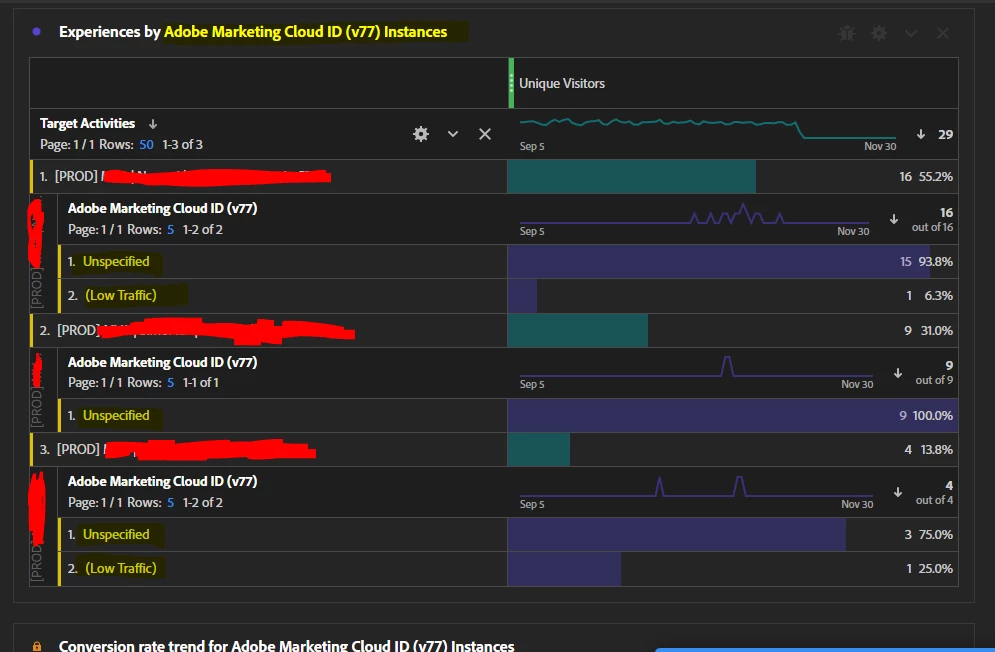Screen dimensions: 995x652
Task: Click the Adobe Marketing Cloud ID (v77) header under row 3
Action: (x=162, y=481)
